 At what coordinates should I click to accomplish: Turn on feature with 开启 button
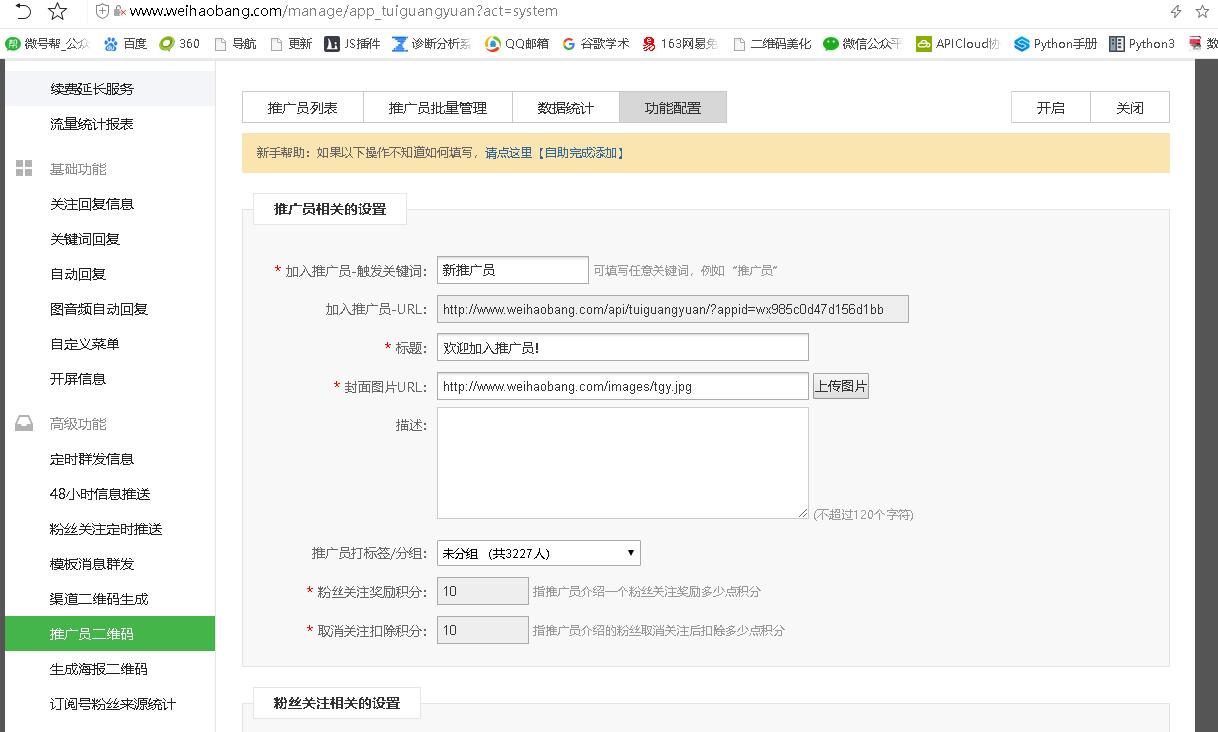pos(1050,108)
